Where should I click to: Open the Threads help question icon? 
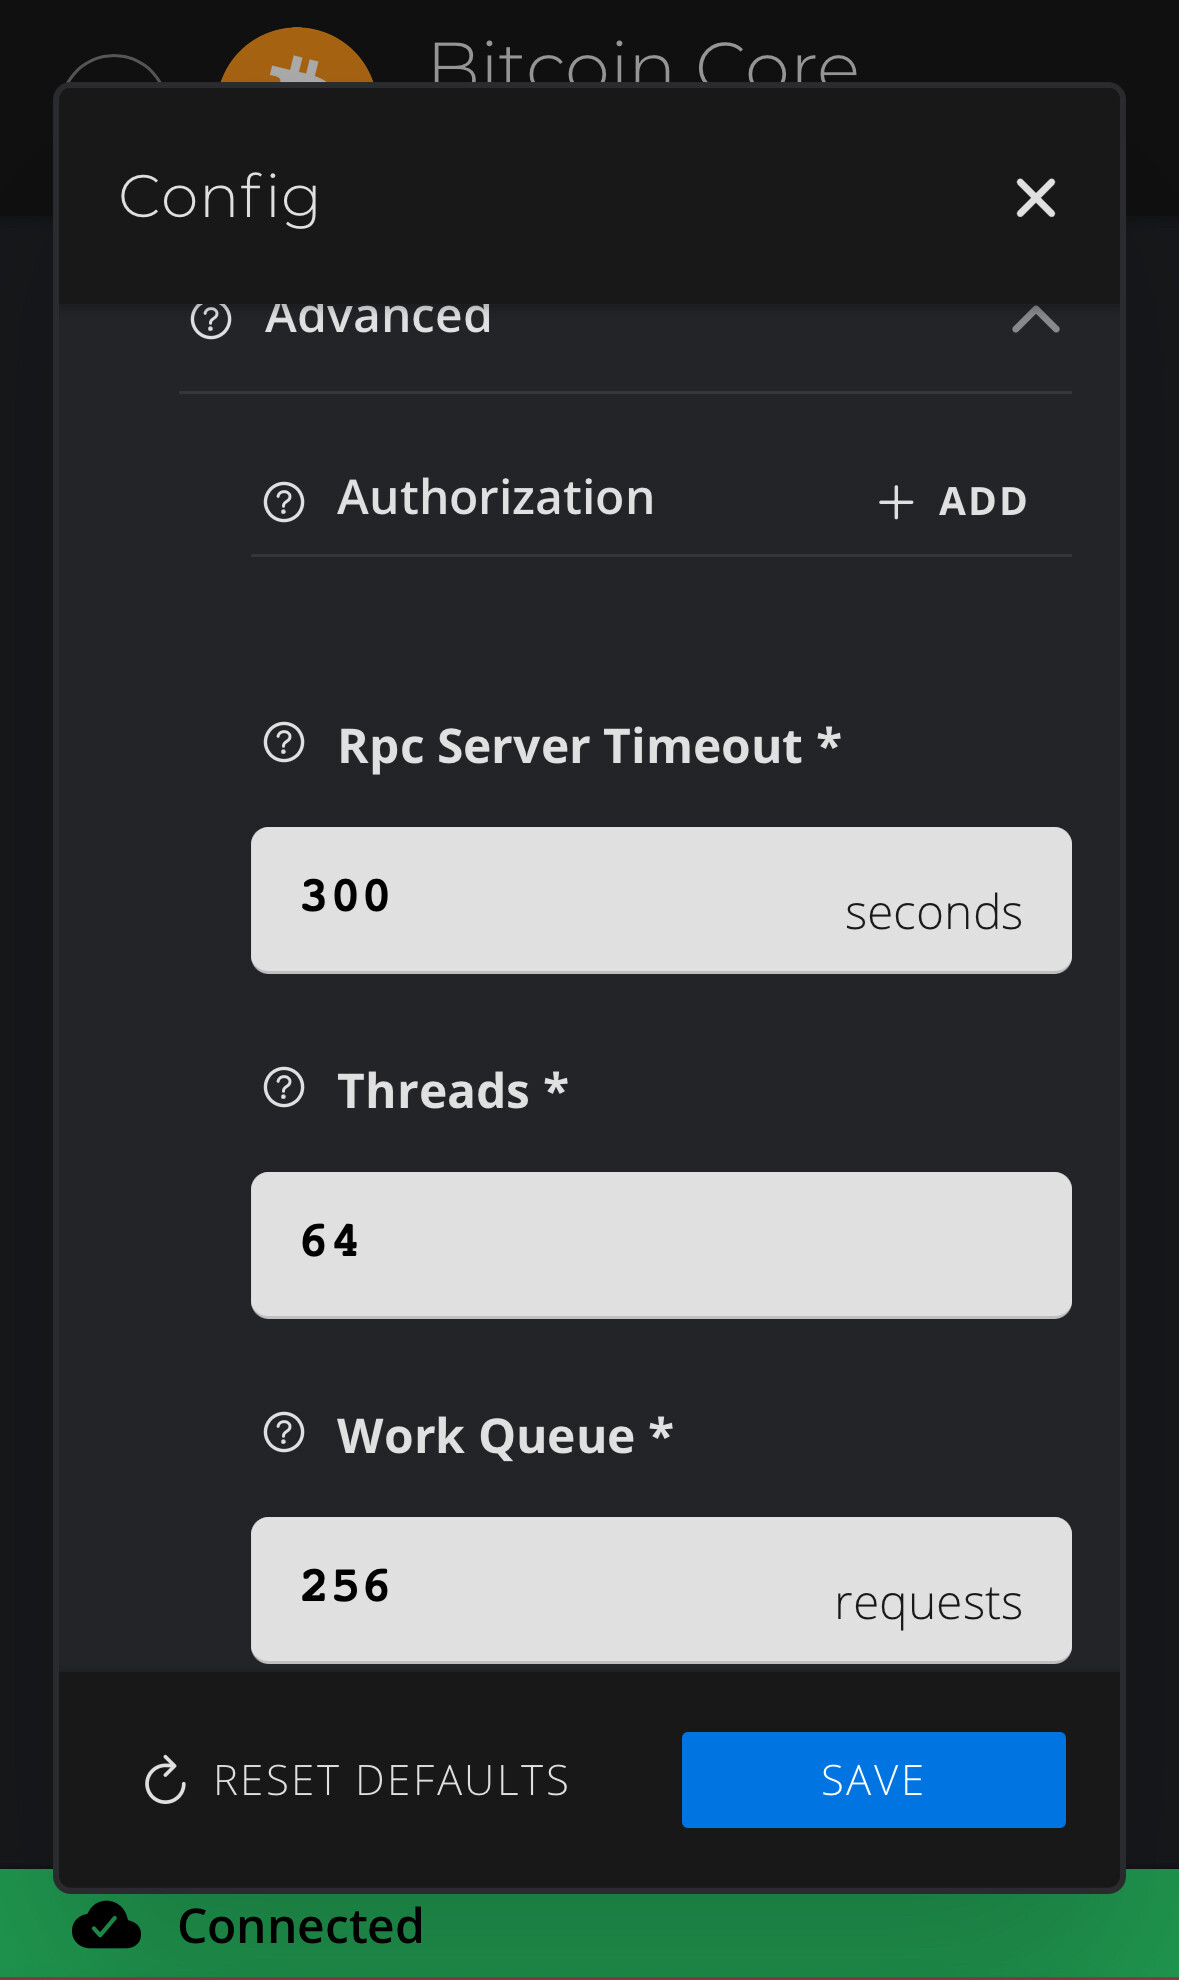(284, 1088)
